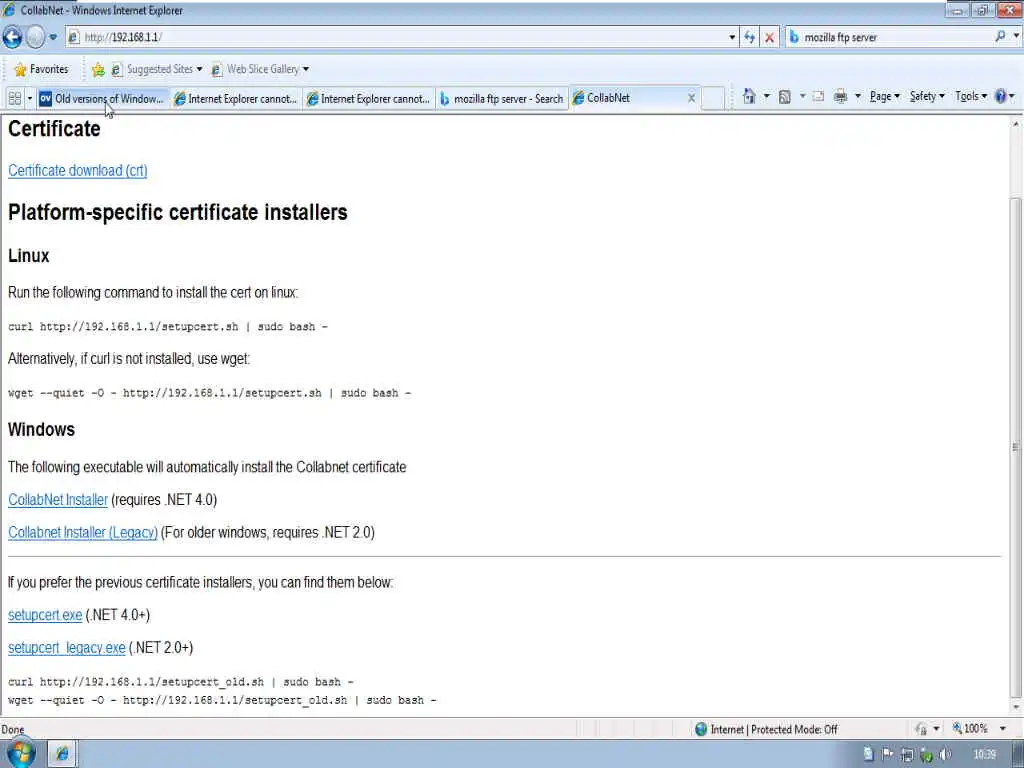1024x768 pixels.
Task: Expand the address bar autocomplete dropdown
Action: pyautogui.click(x=732, y=37)
